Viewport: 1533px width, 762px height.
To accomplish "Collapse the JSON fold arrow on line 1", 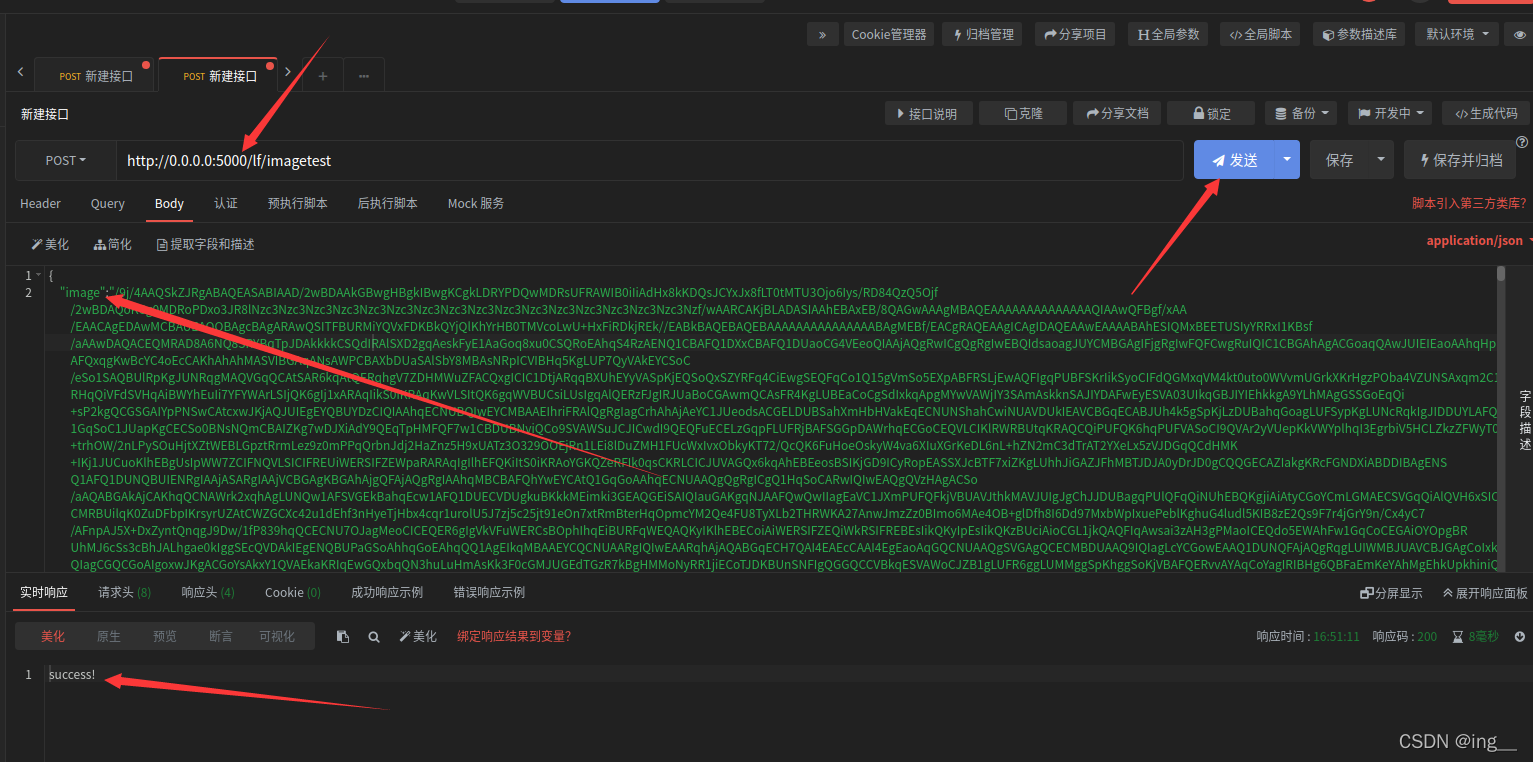I will click(38, 275).
